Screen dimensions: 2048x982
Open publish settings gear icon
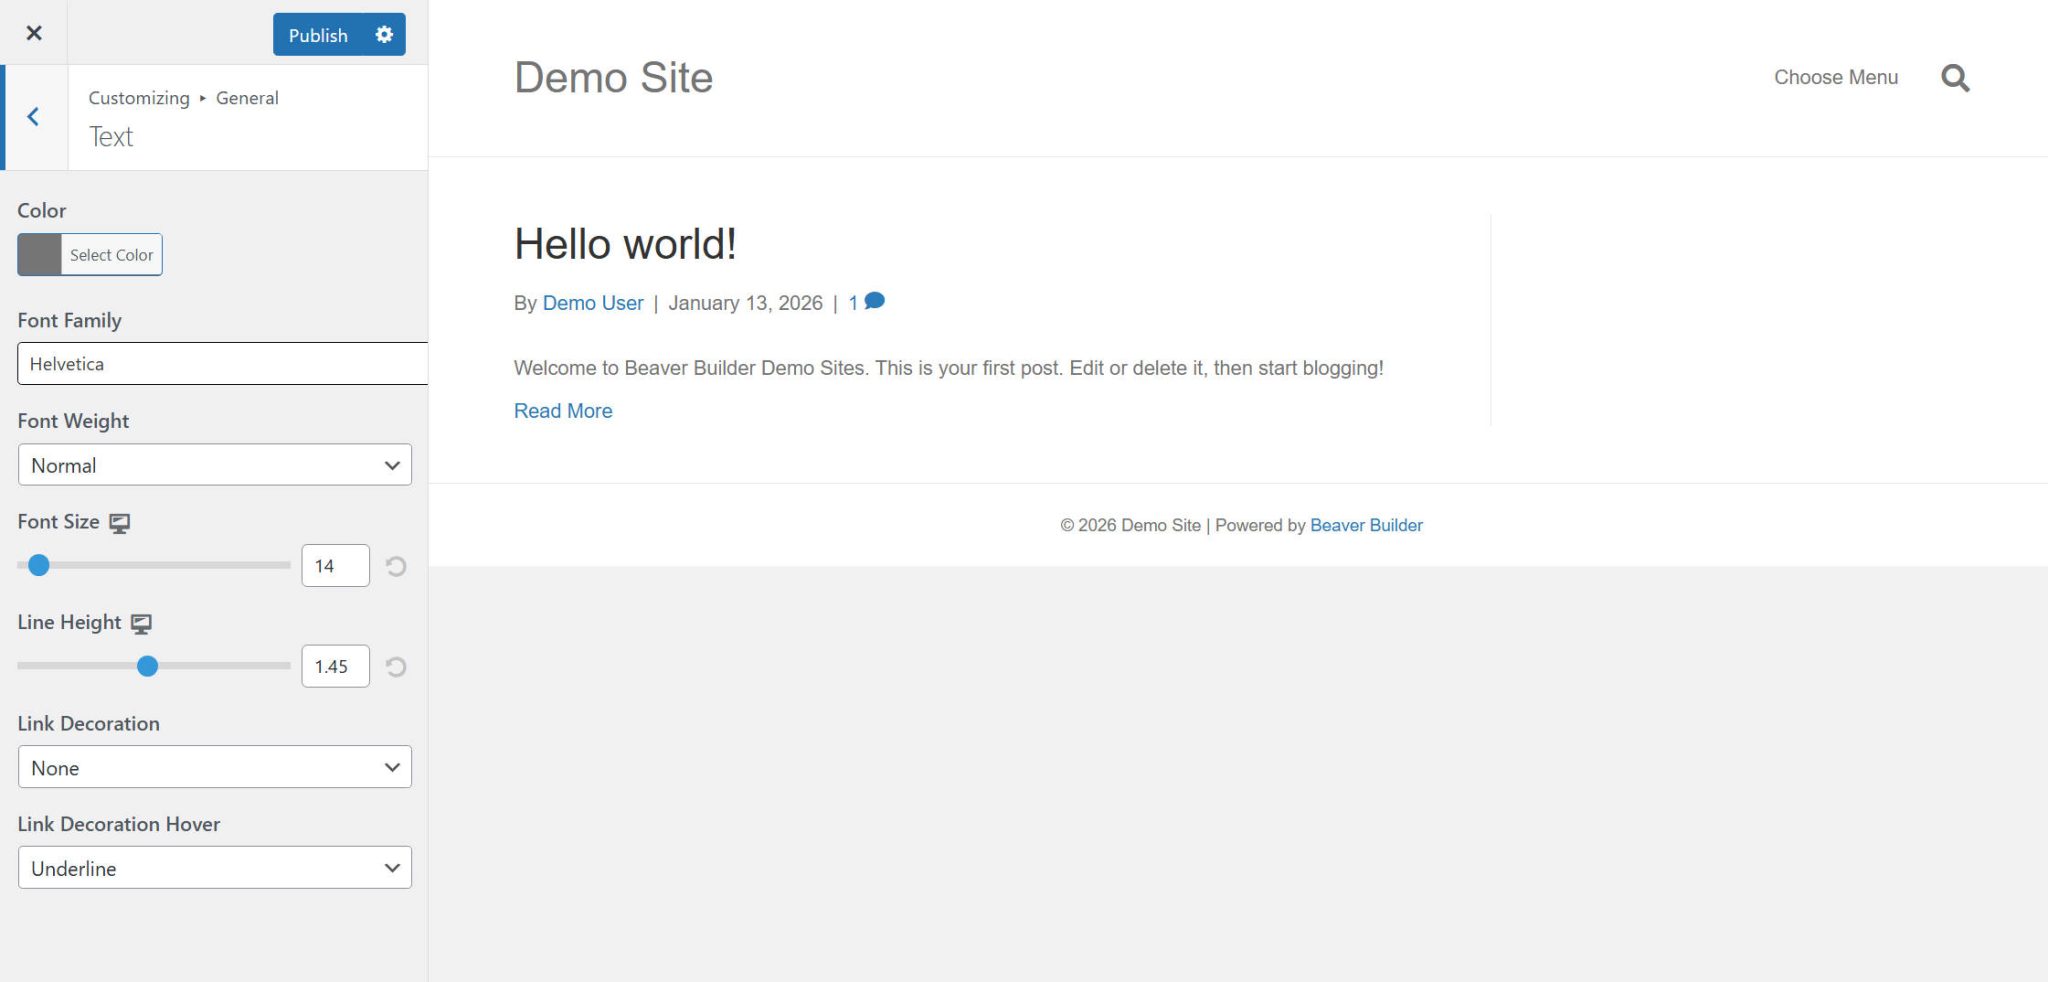coord(384,35)
